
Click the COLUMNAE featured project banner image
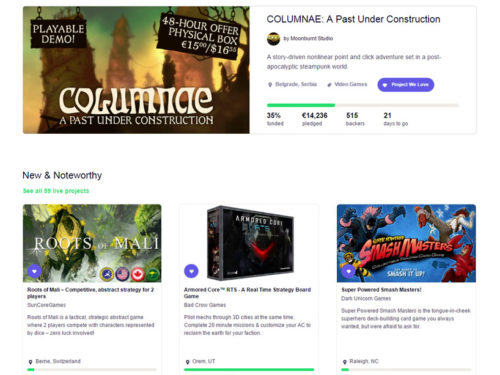click(136, 70)
